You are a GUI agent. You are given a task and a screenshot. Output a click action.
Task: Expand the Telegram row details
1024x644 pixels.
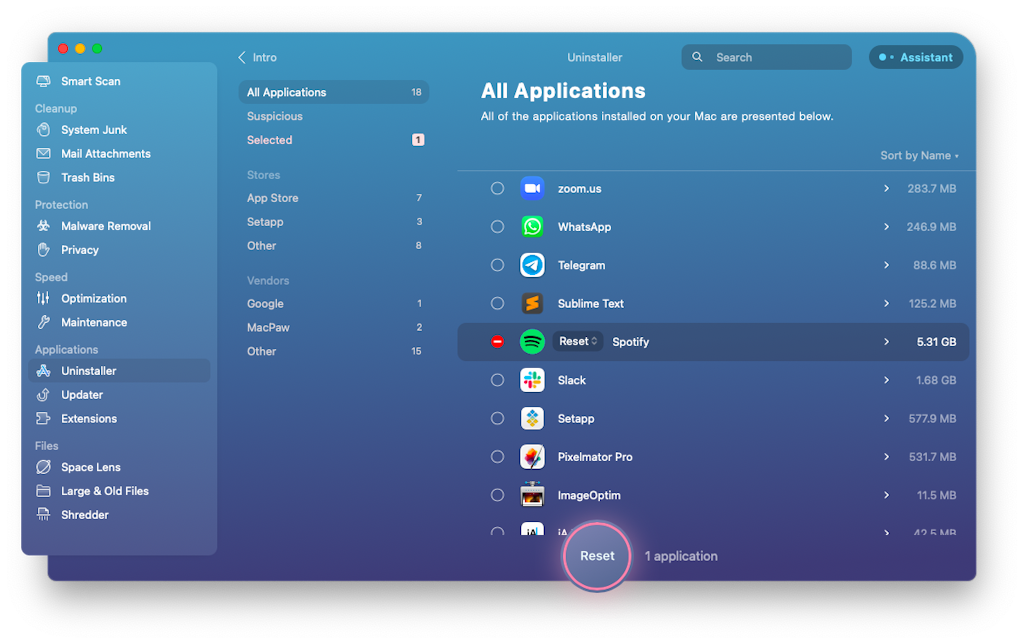click(886, 265)
